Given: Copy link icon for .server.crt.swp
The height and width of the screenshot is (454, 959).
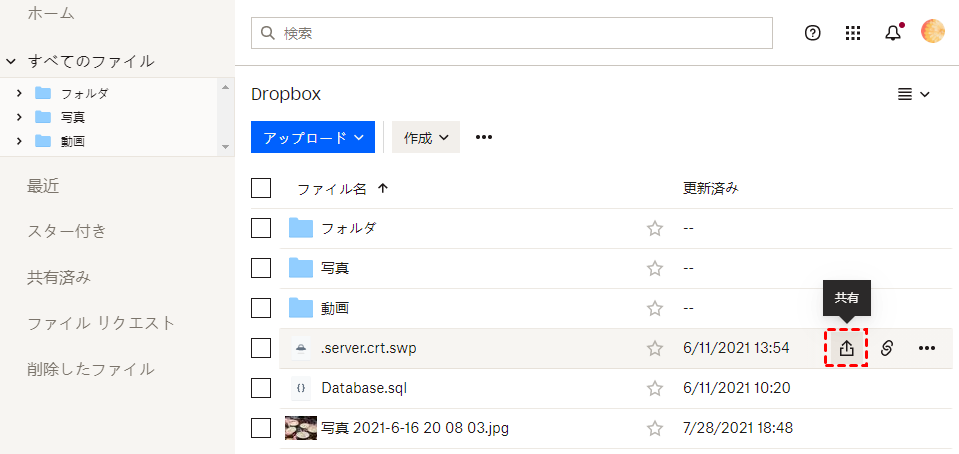Looking at the screenshot, I should tap(886, 348).
